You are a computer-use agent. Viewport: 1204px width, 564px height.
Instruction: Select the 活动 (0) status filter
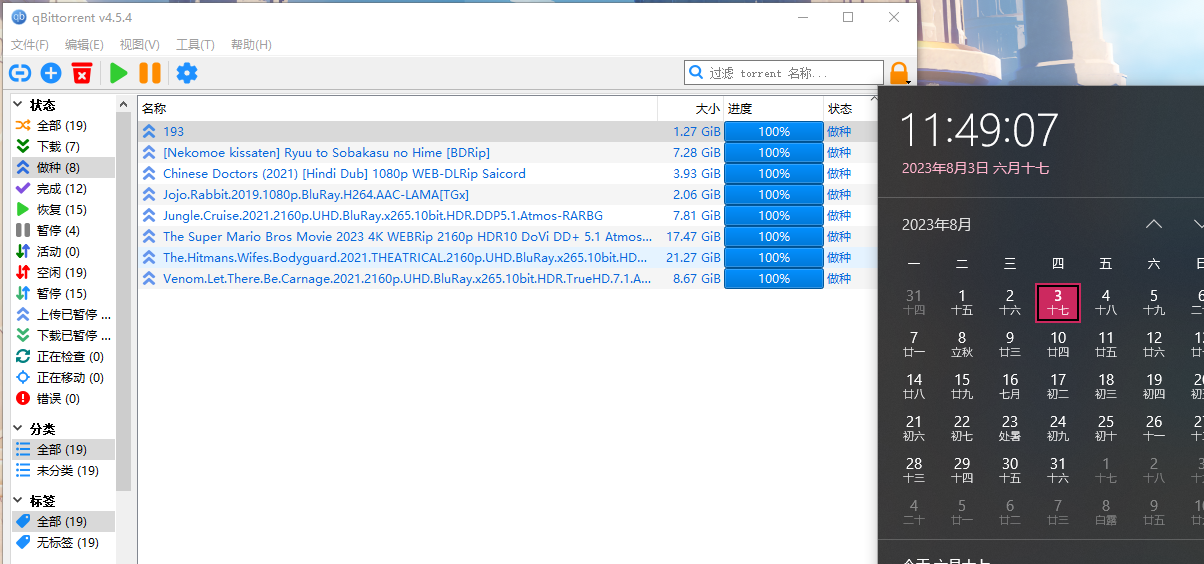[x=62, y=252]
